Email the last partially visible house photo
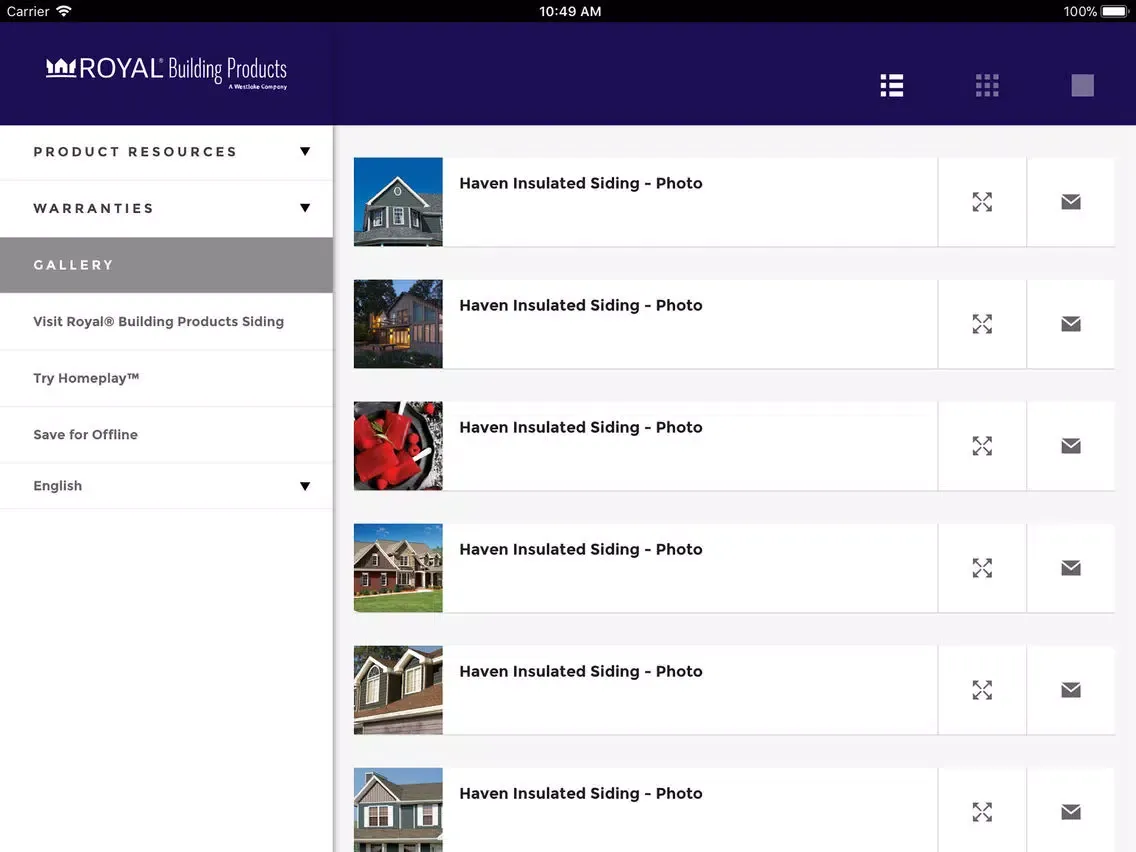This screenshot has height=852, width=1136. 1071,811
